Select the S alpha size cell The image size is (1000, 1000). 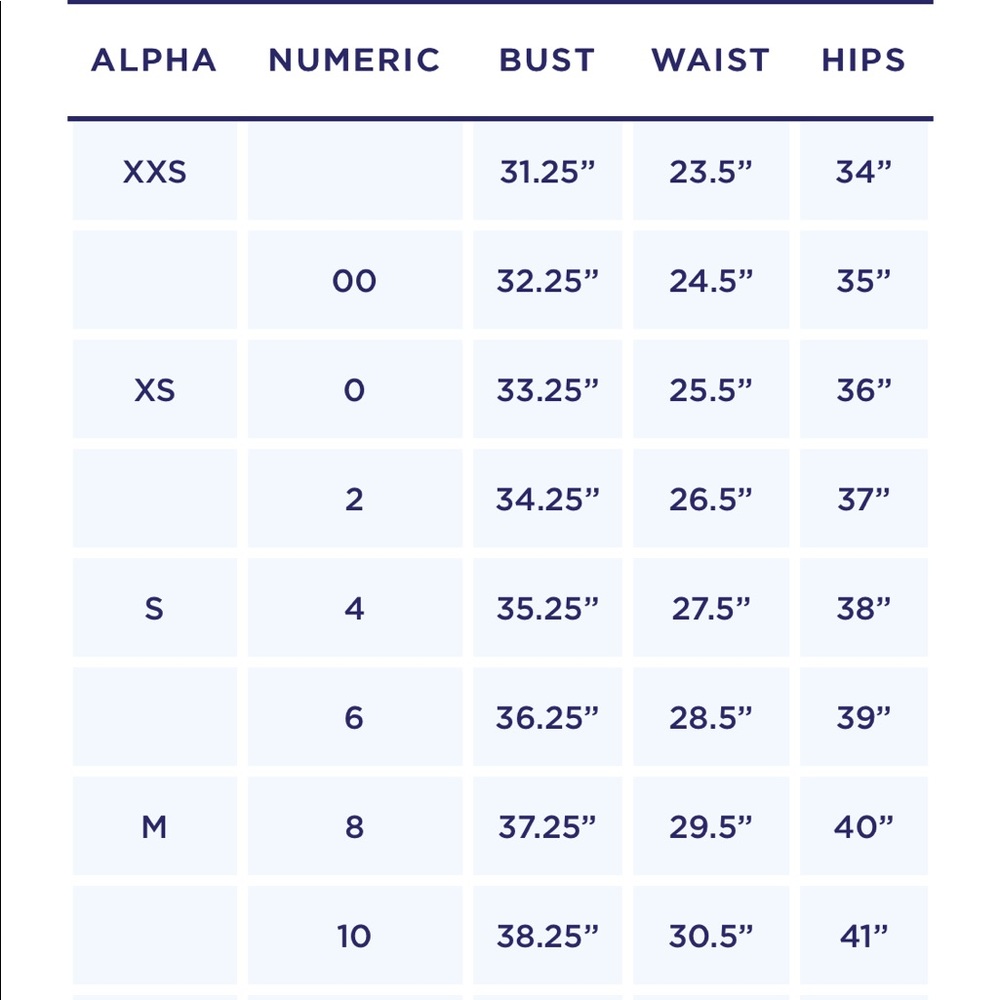155,608
